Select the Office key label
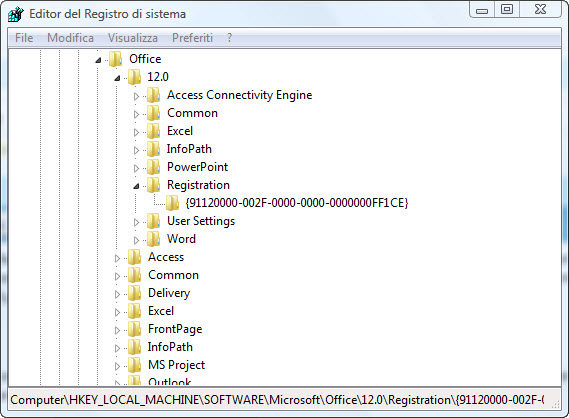 (x=145, y=59)
